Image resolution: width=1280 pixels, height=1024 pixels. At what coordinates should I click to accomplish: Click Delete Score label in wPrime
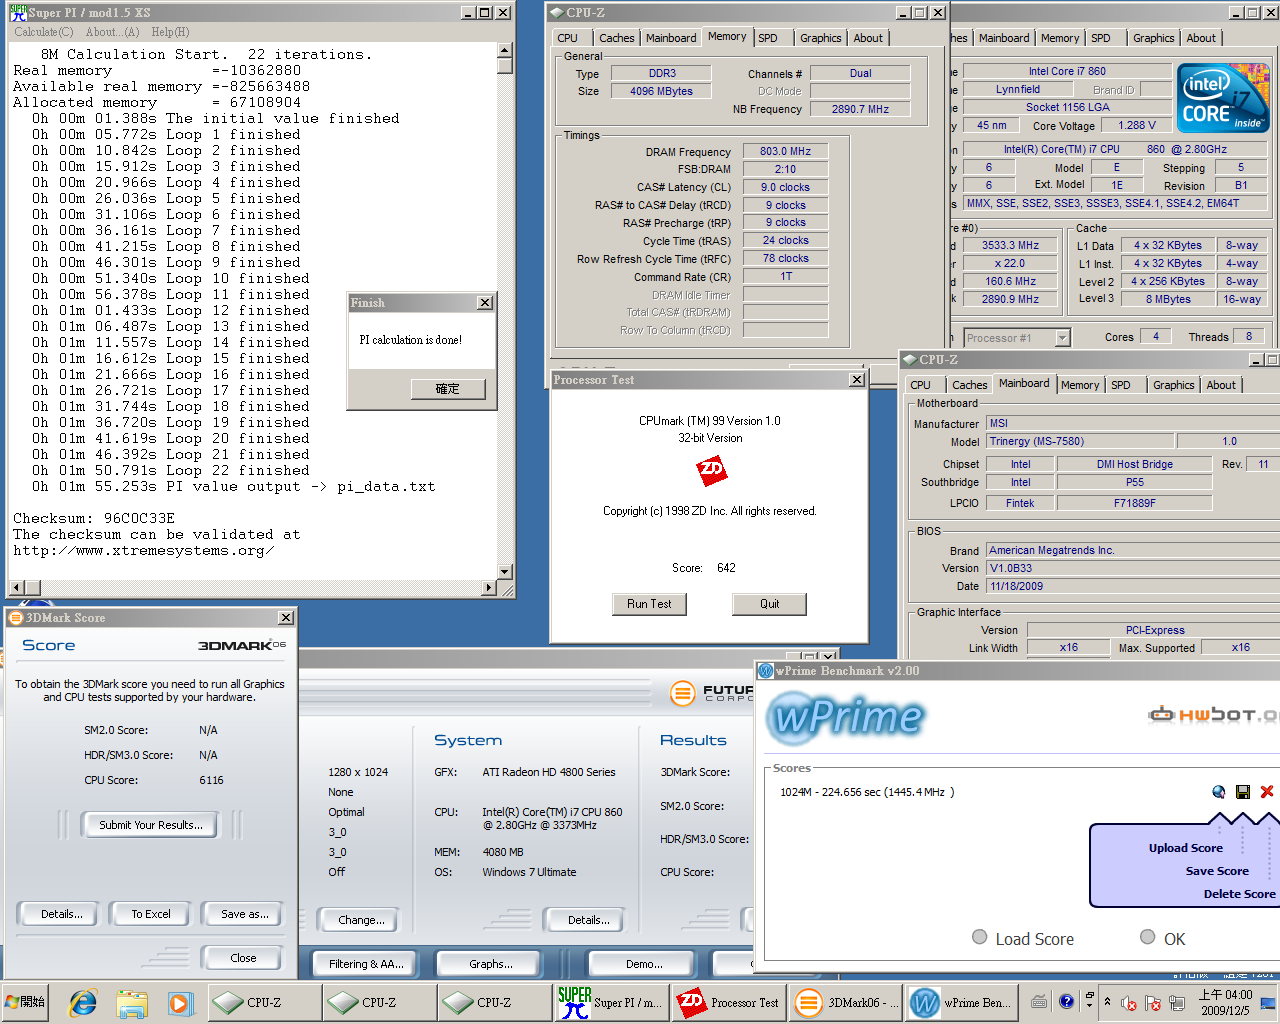tap(1239, 894)
